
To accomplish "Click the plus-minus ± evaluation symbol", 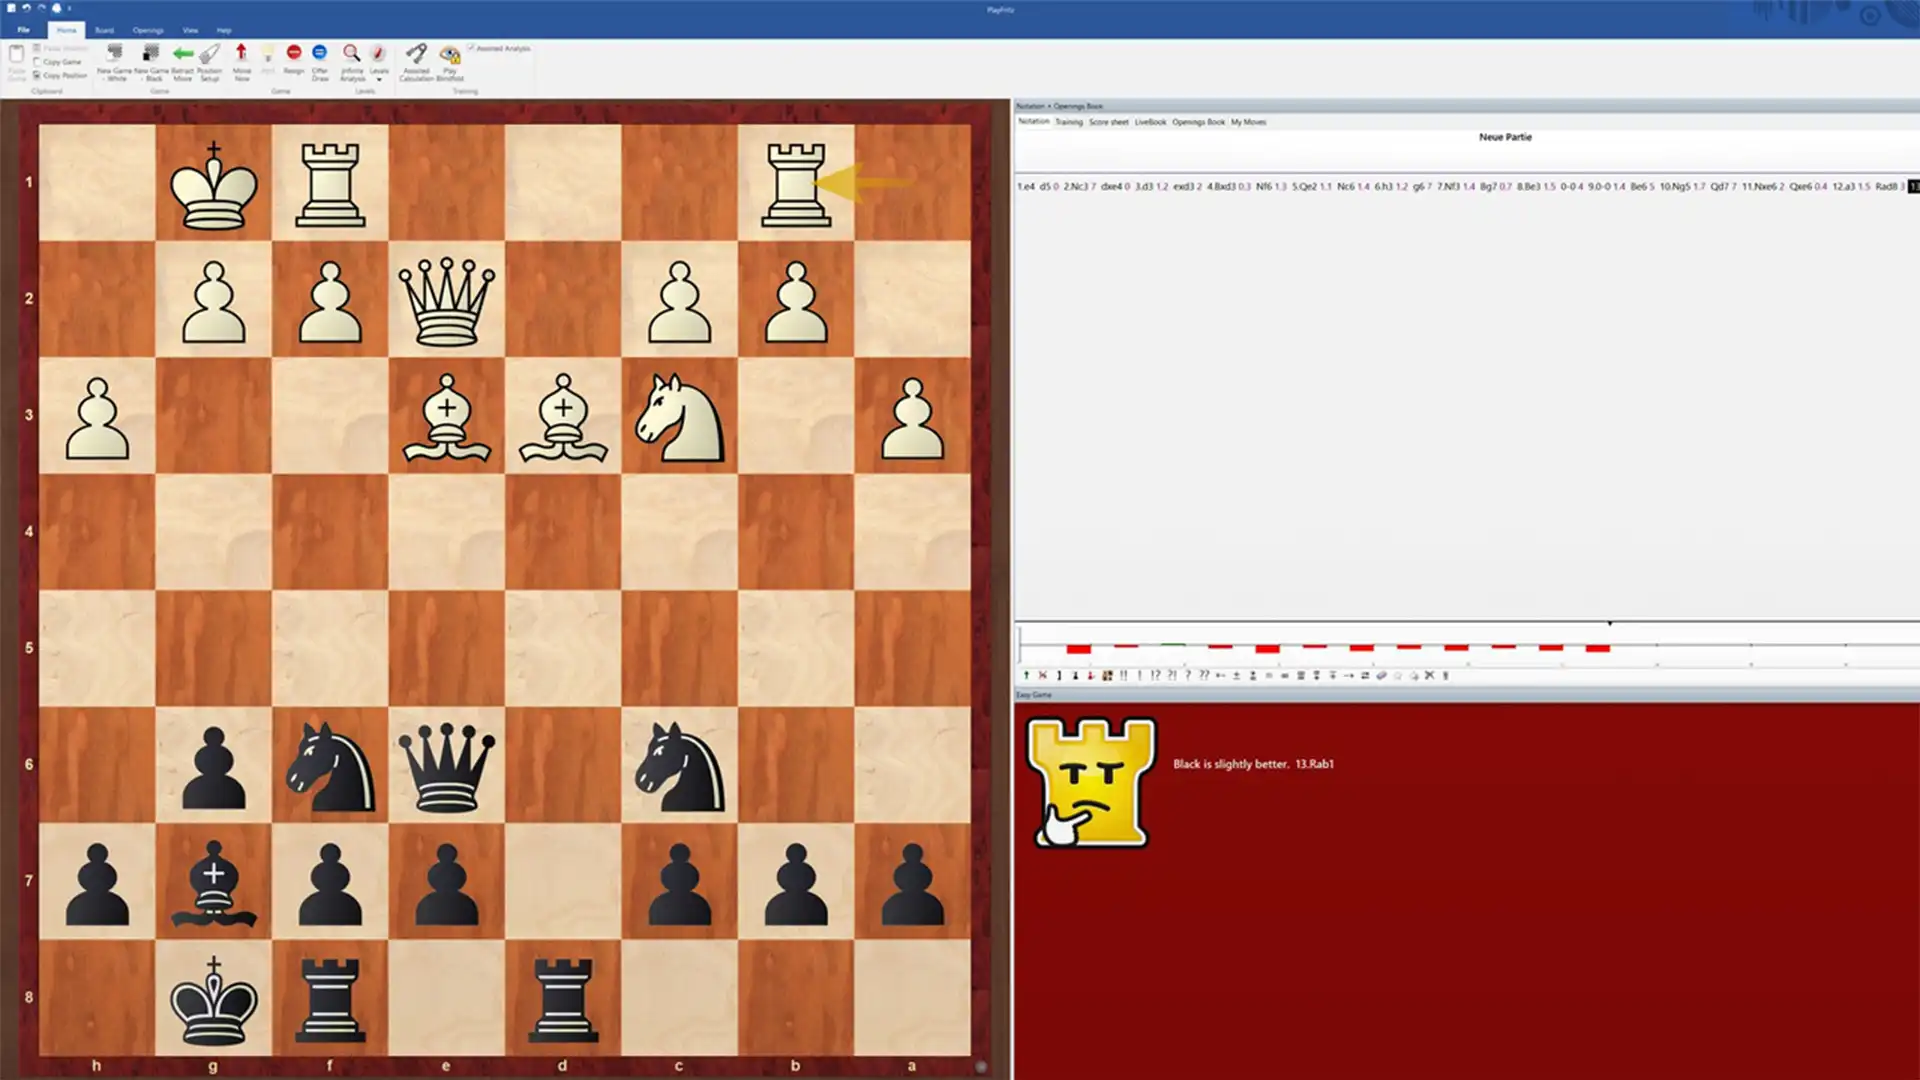I will pos(1237,675).
